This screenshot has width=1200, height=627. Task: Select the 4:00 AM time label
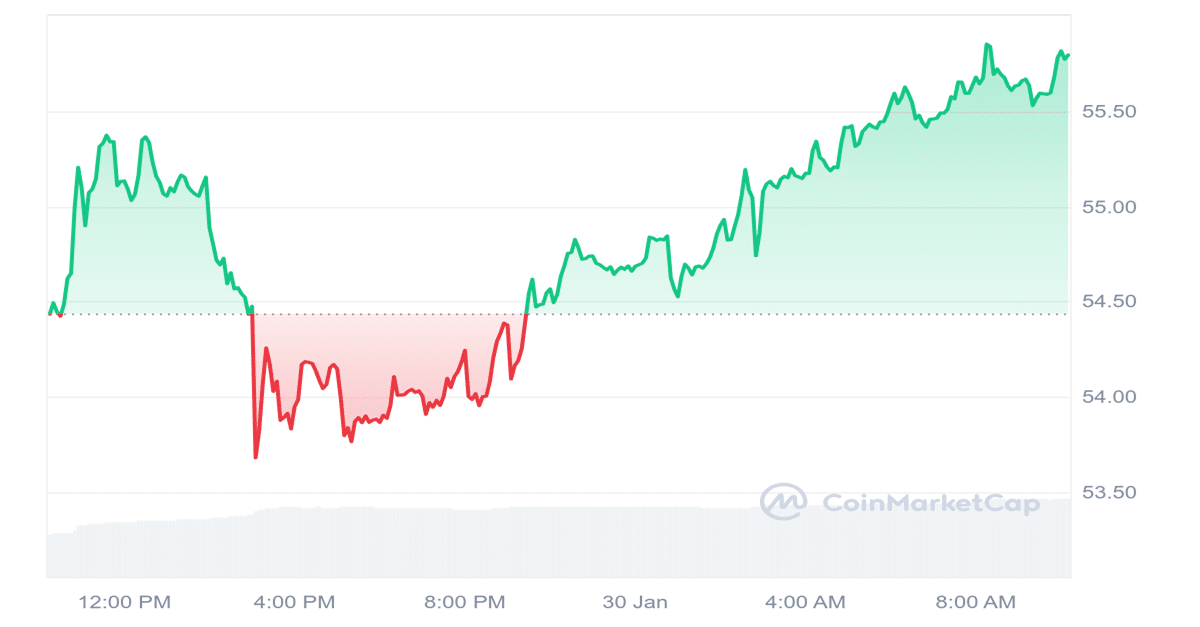pyautogui.click(x=805, y=602)
